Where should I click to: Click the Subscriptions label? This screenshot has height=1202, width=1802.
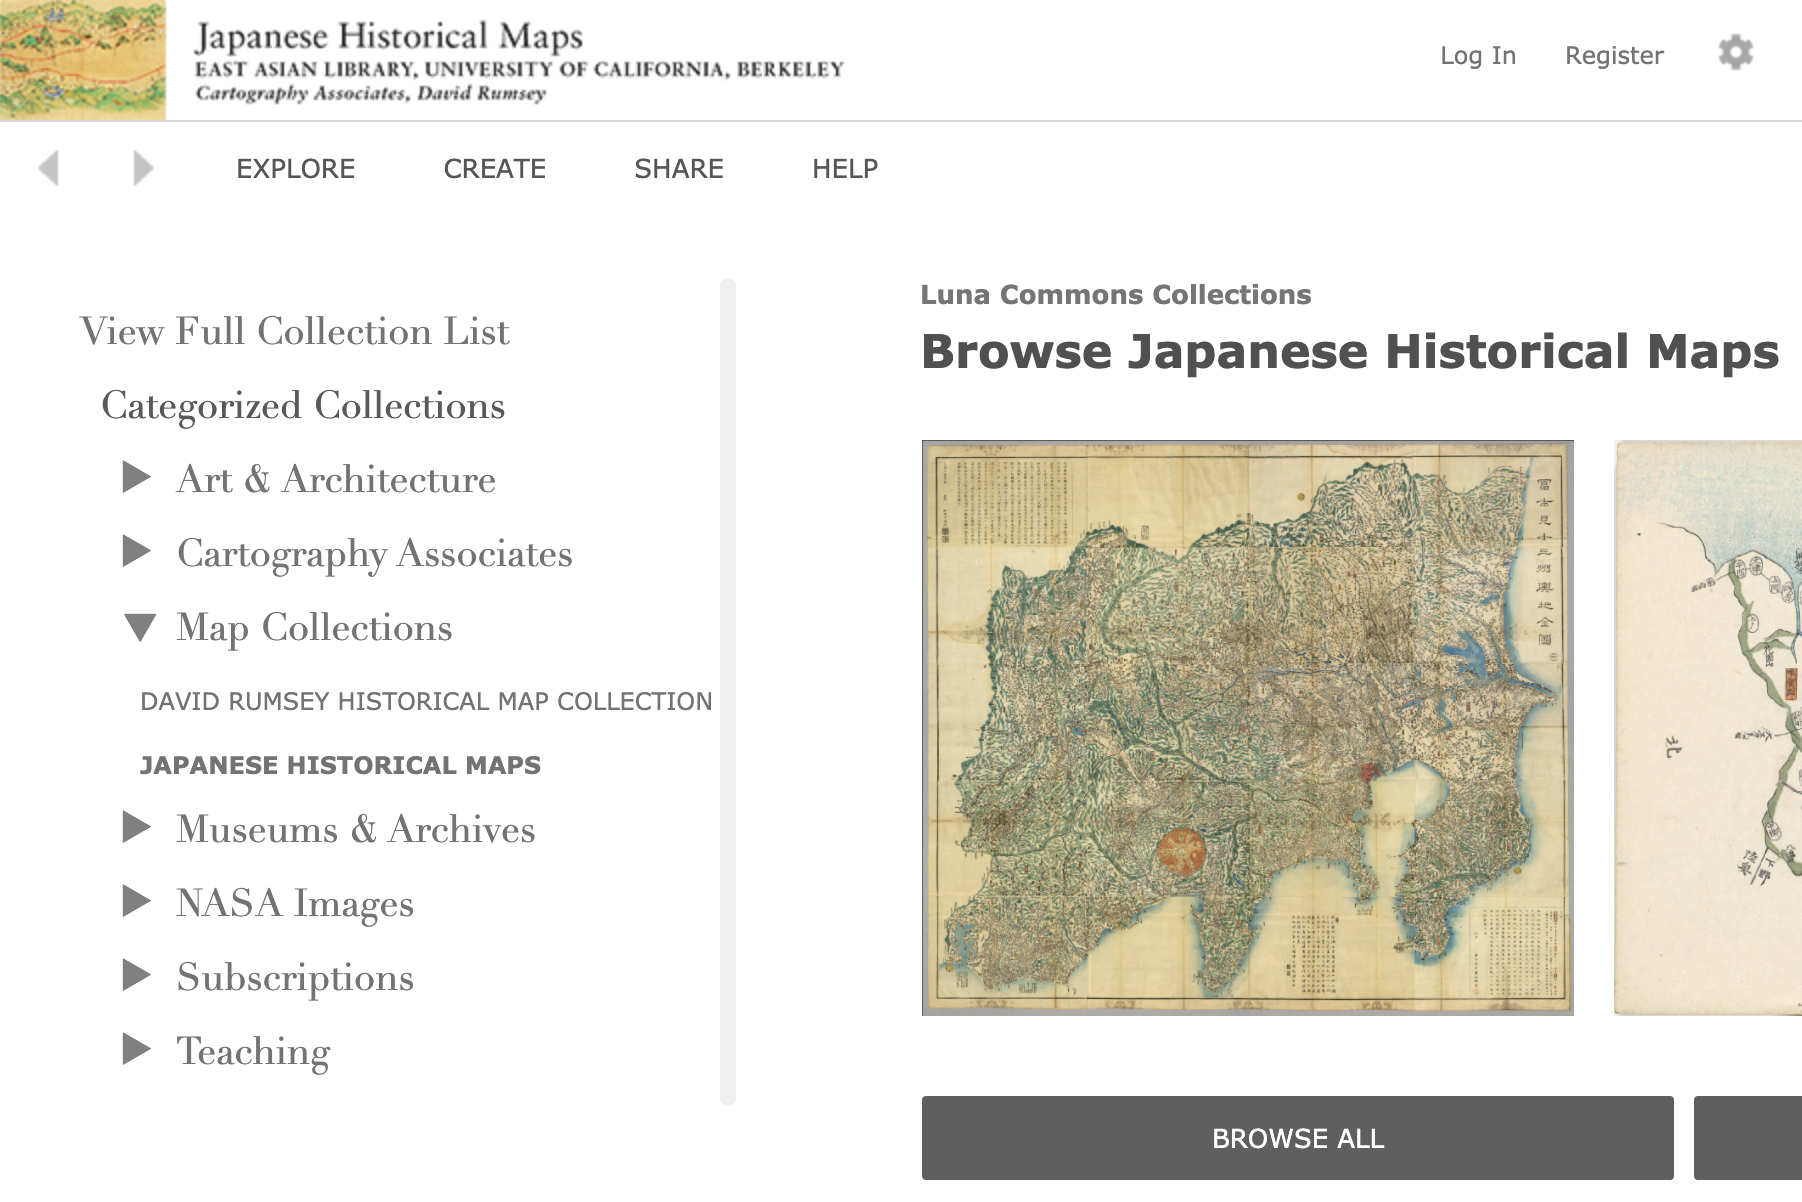(295, 977)
